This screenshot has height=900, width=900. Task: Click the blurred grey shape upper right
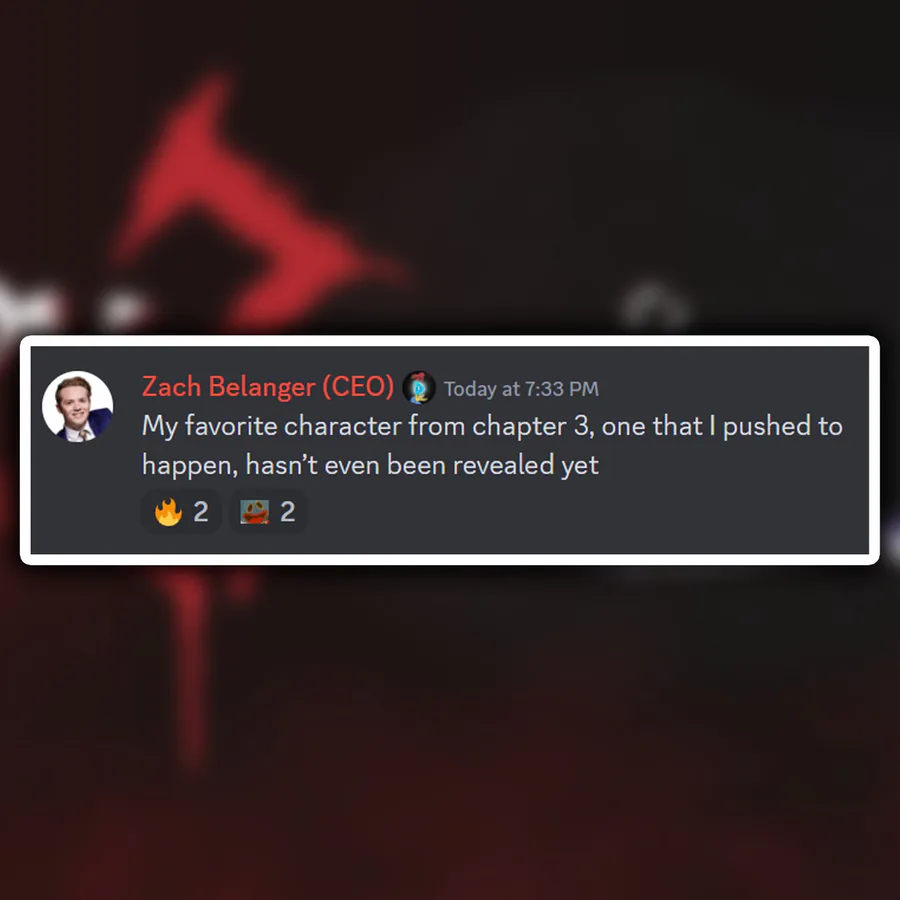(x=654, y=307)
